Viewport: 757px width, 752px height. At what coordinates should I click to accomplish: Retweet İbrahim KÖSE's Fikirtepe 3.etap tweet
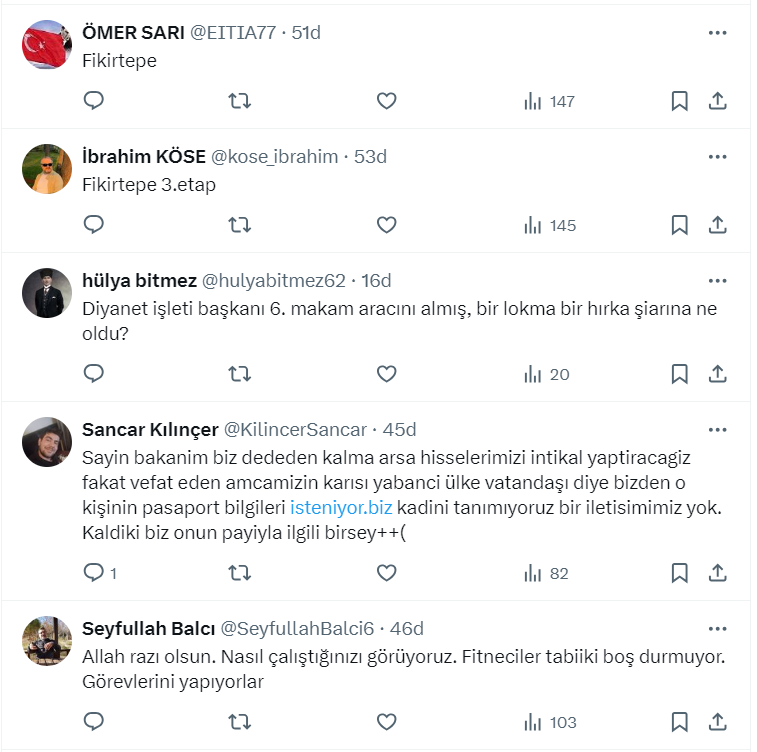click(x=240, y=225)
